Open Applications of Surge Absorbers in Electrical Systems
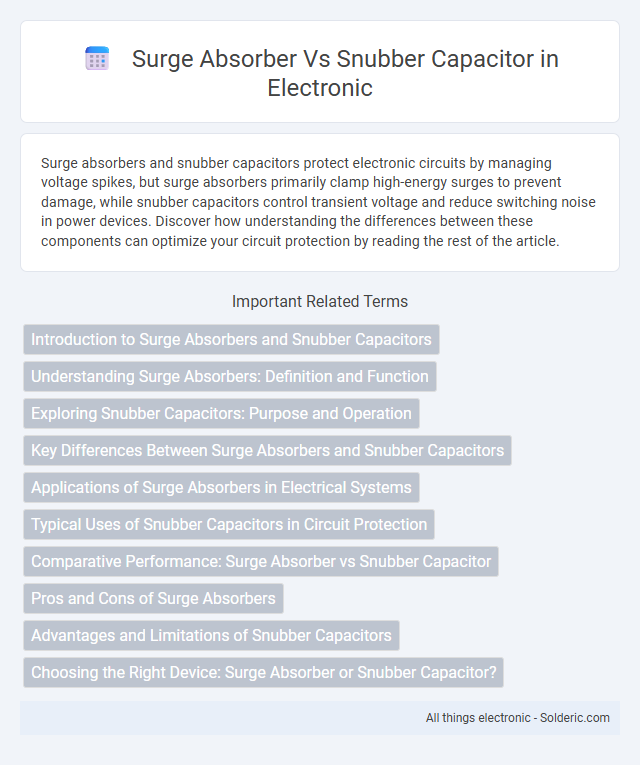Viewport: 640px width, 765px height. pos(221,487)
